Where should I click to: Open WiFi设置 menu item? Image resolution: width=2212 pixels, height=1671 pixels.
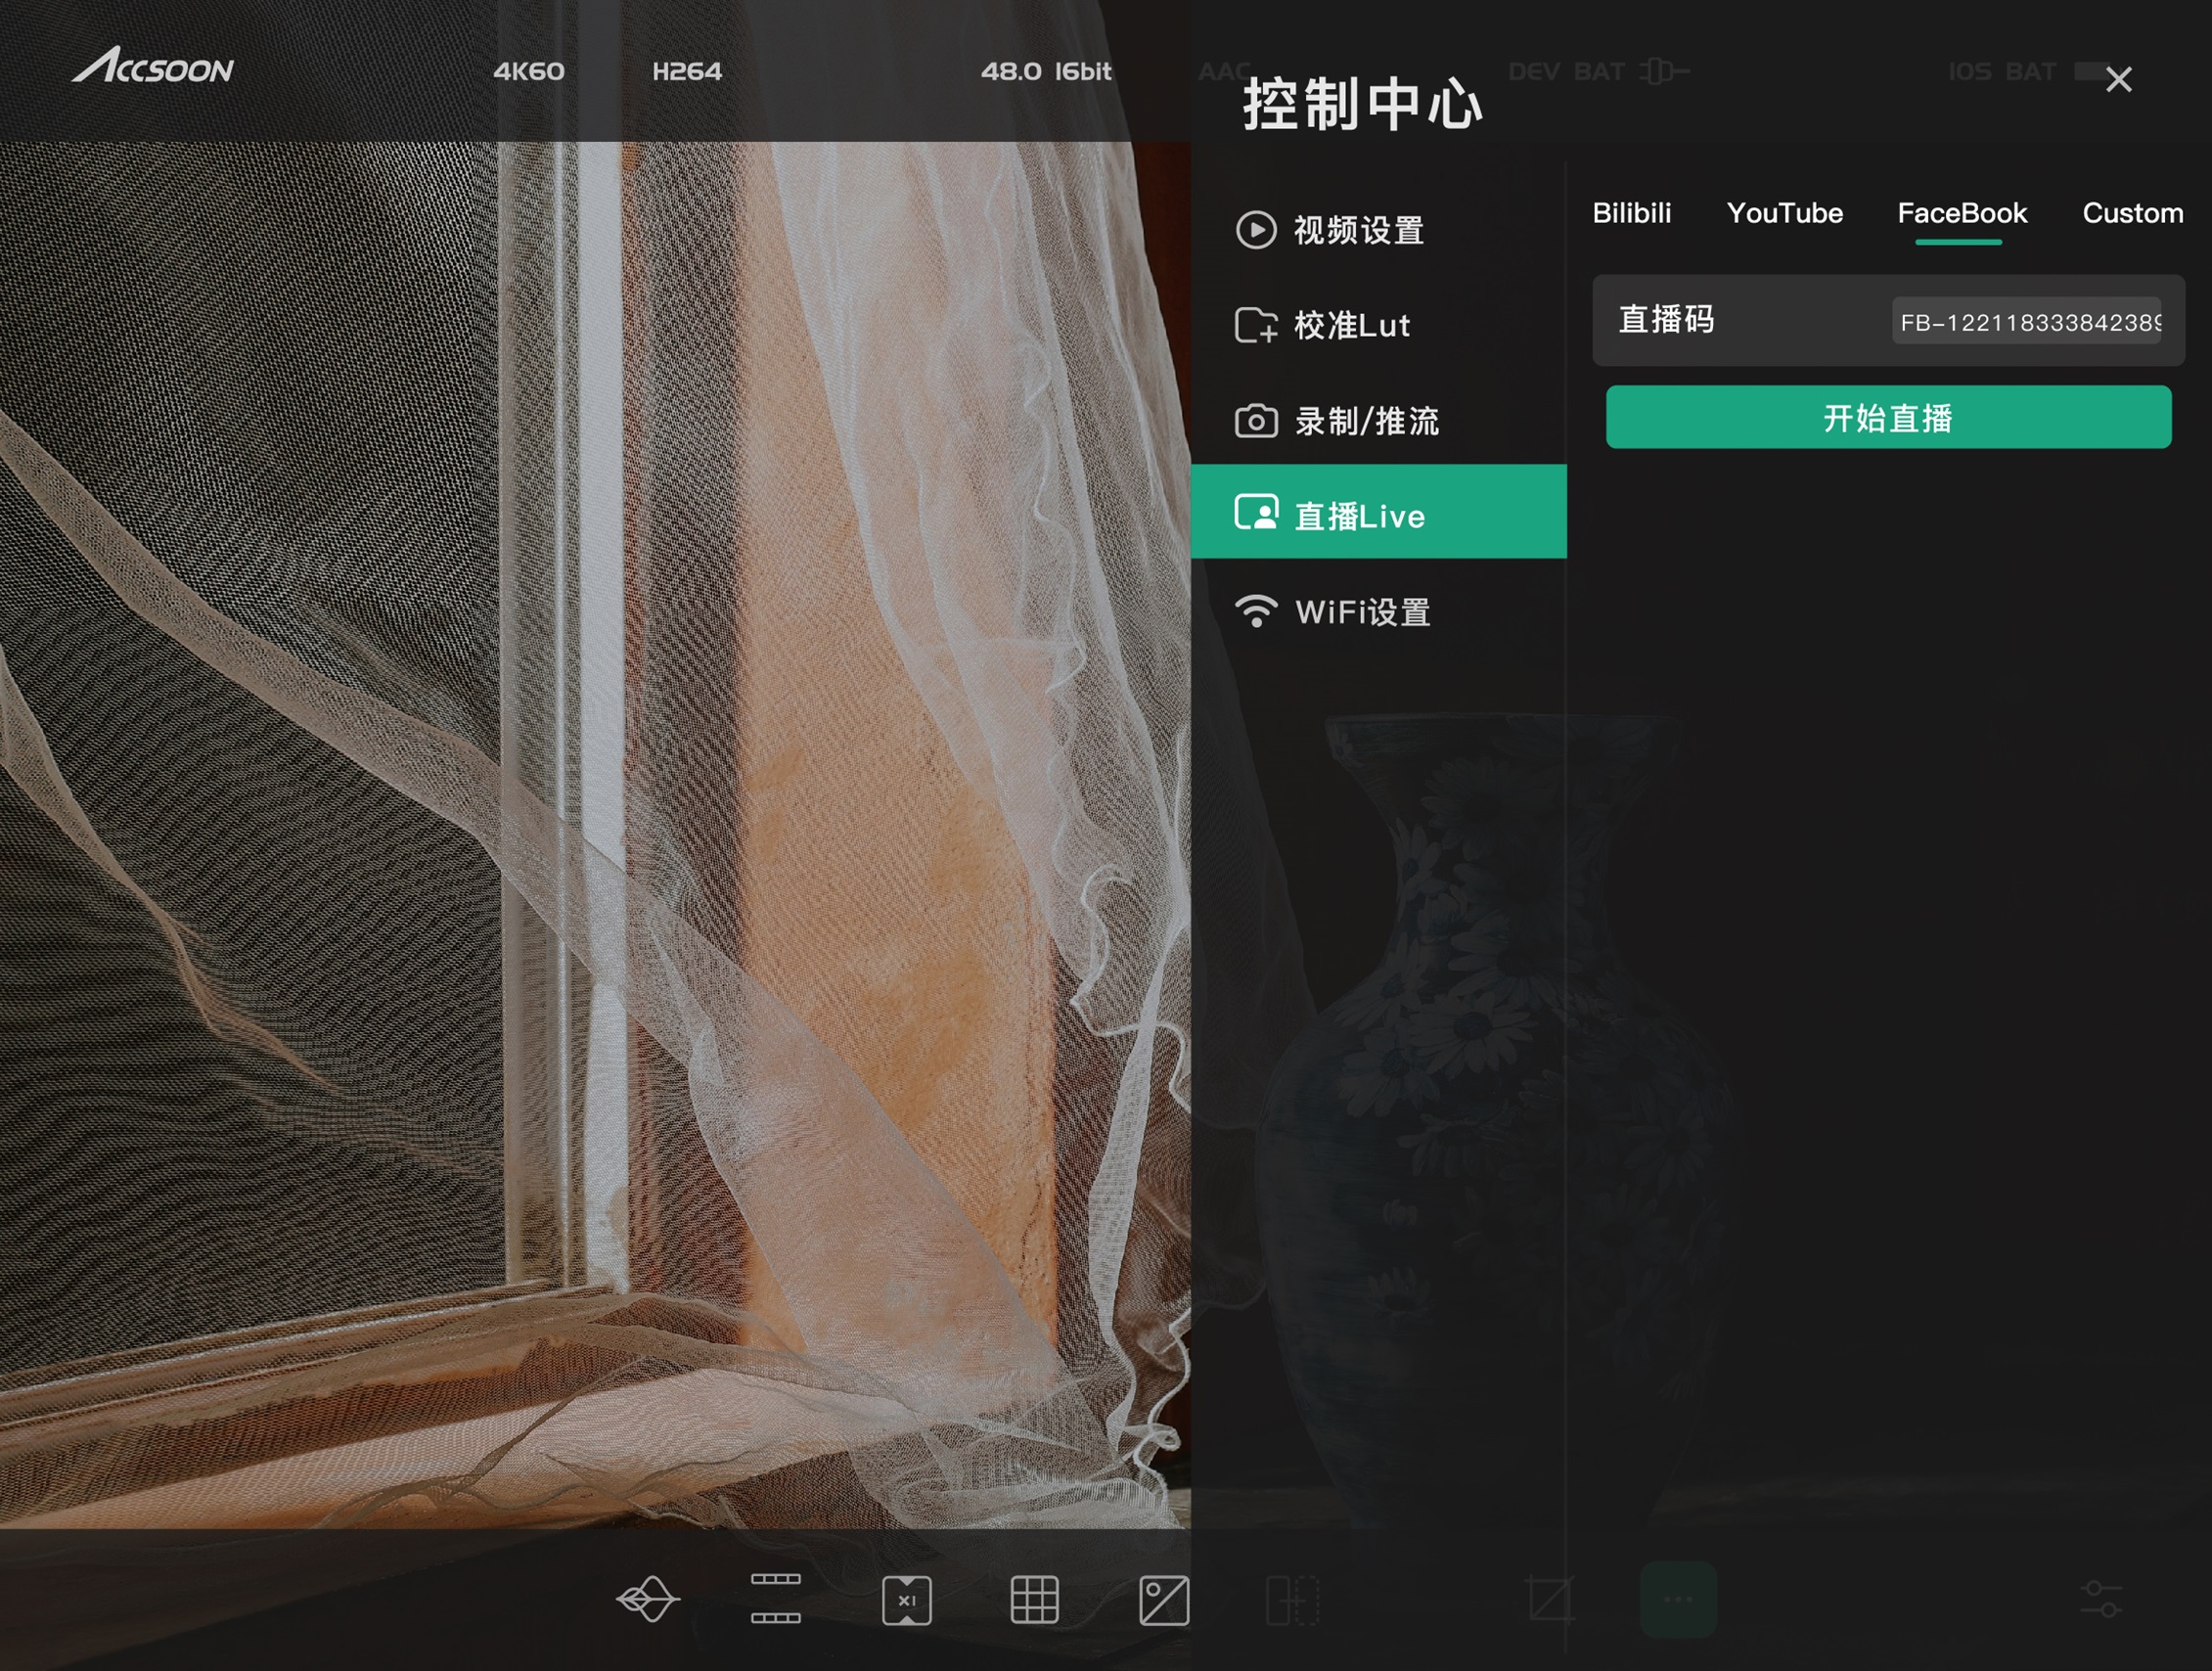pos(1378,611)
